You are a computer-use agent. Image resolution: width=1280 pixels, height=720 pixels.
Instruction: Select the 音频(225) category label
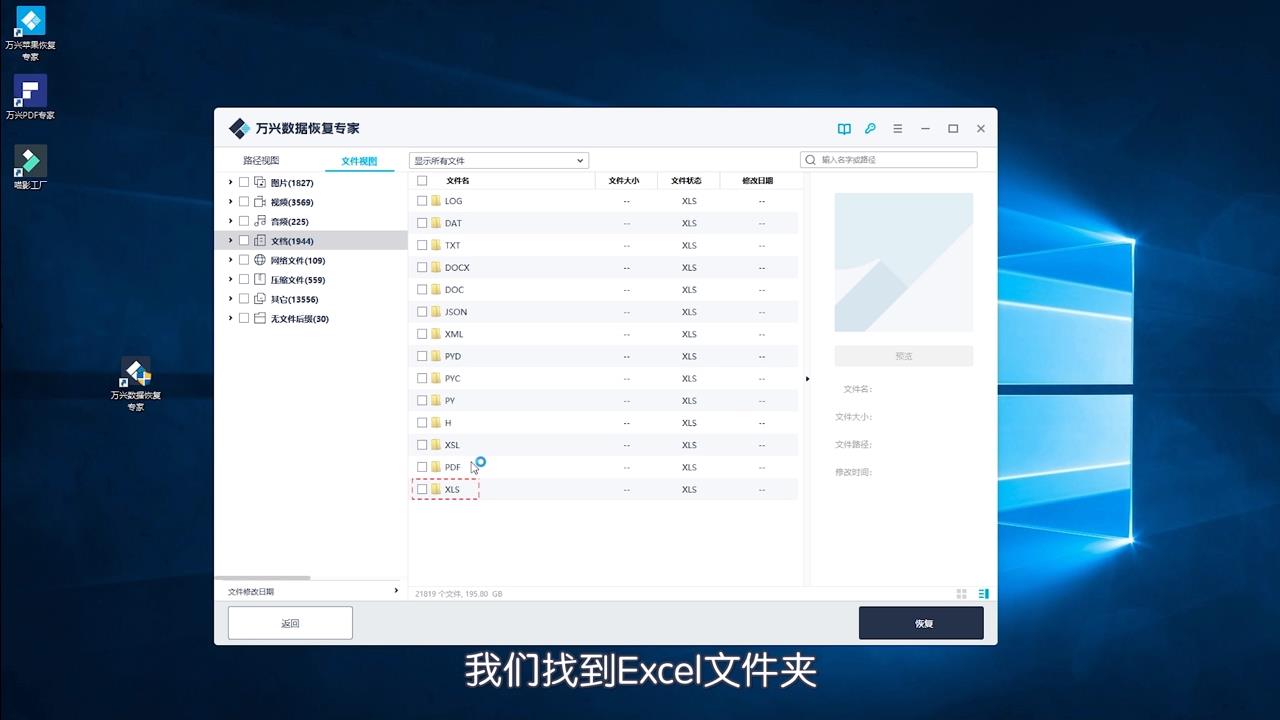[x=290, y=221]
